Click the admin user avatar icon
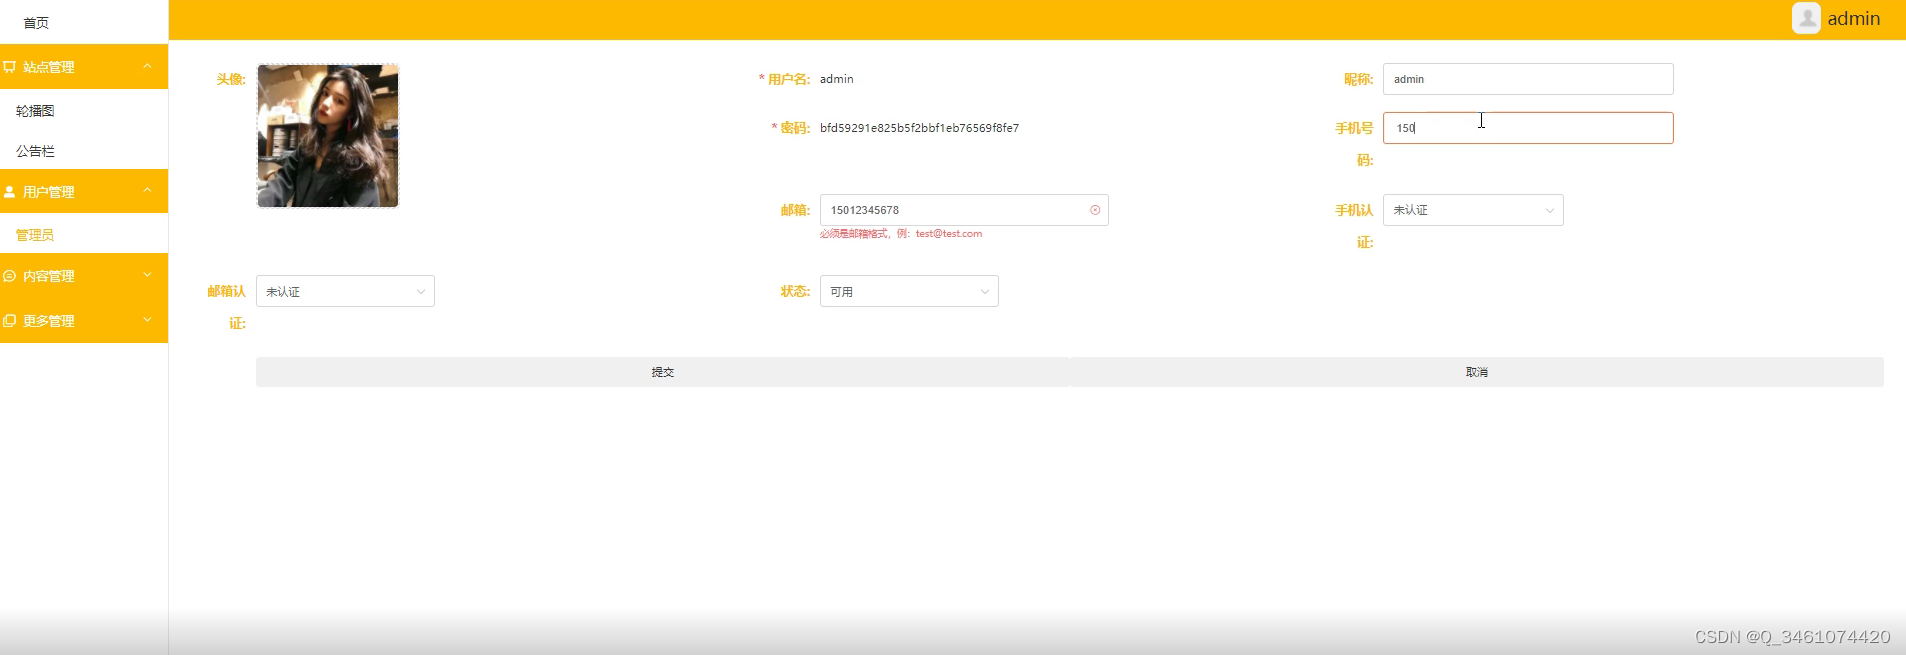1906x655 pixels. pos(1806,18)
